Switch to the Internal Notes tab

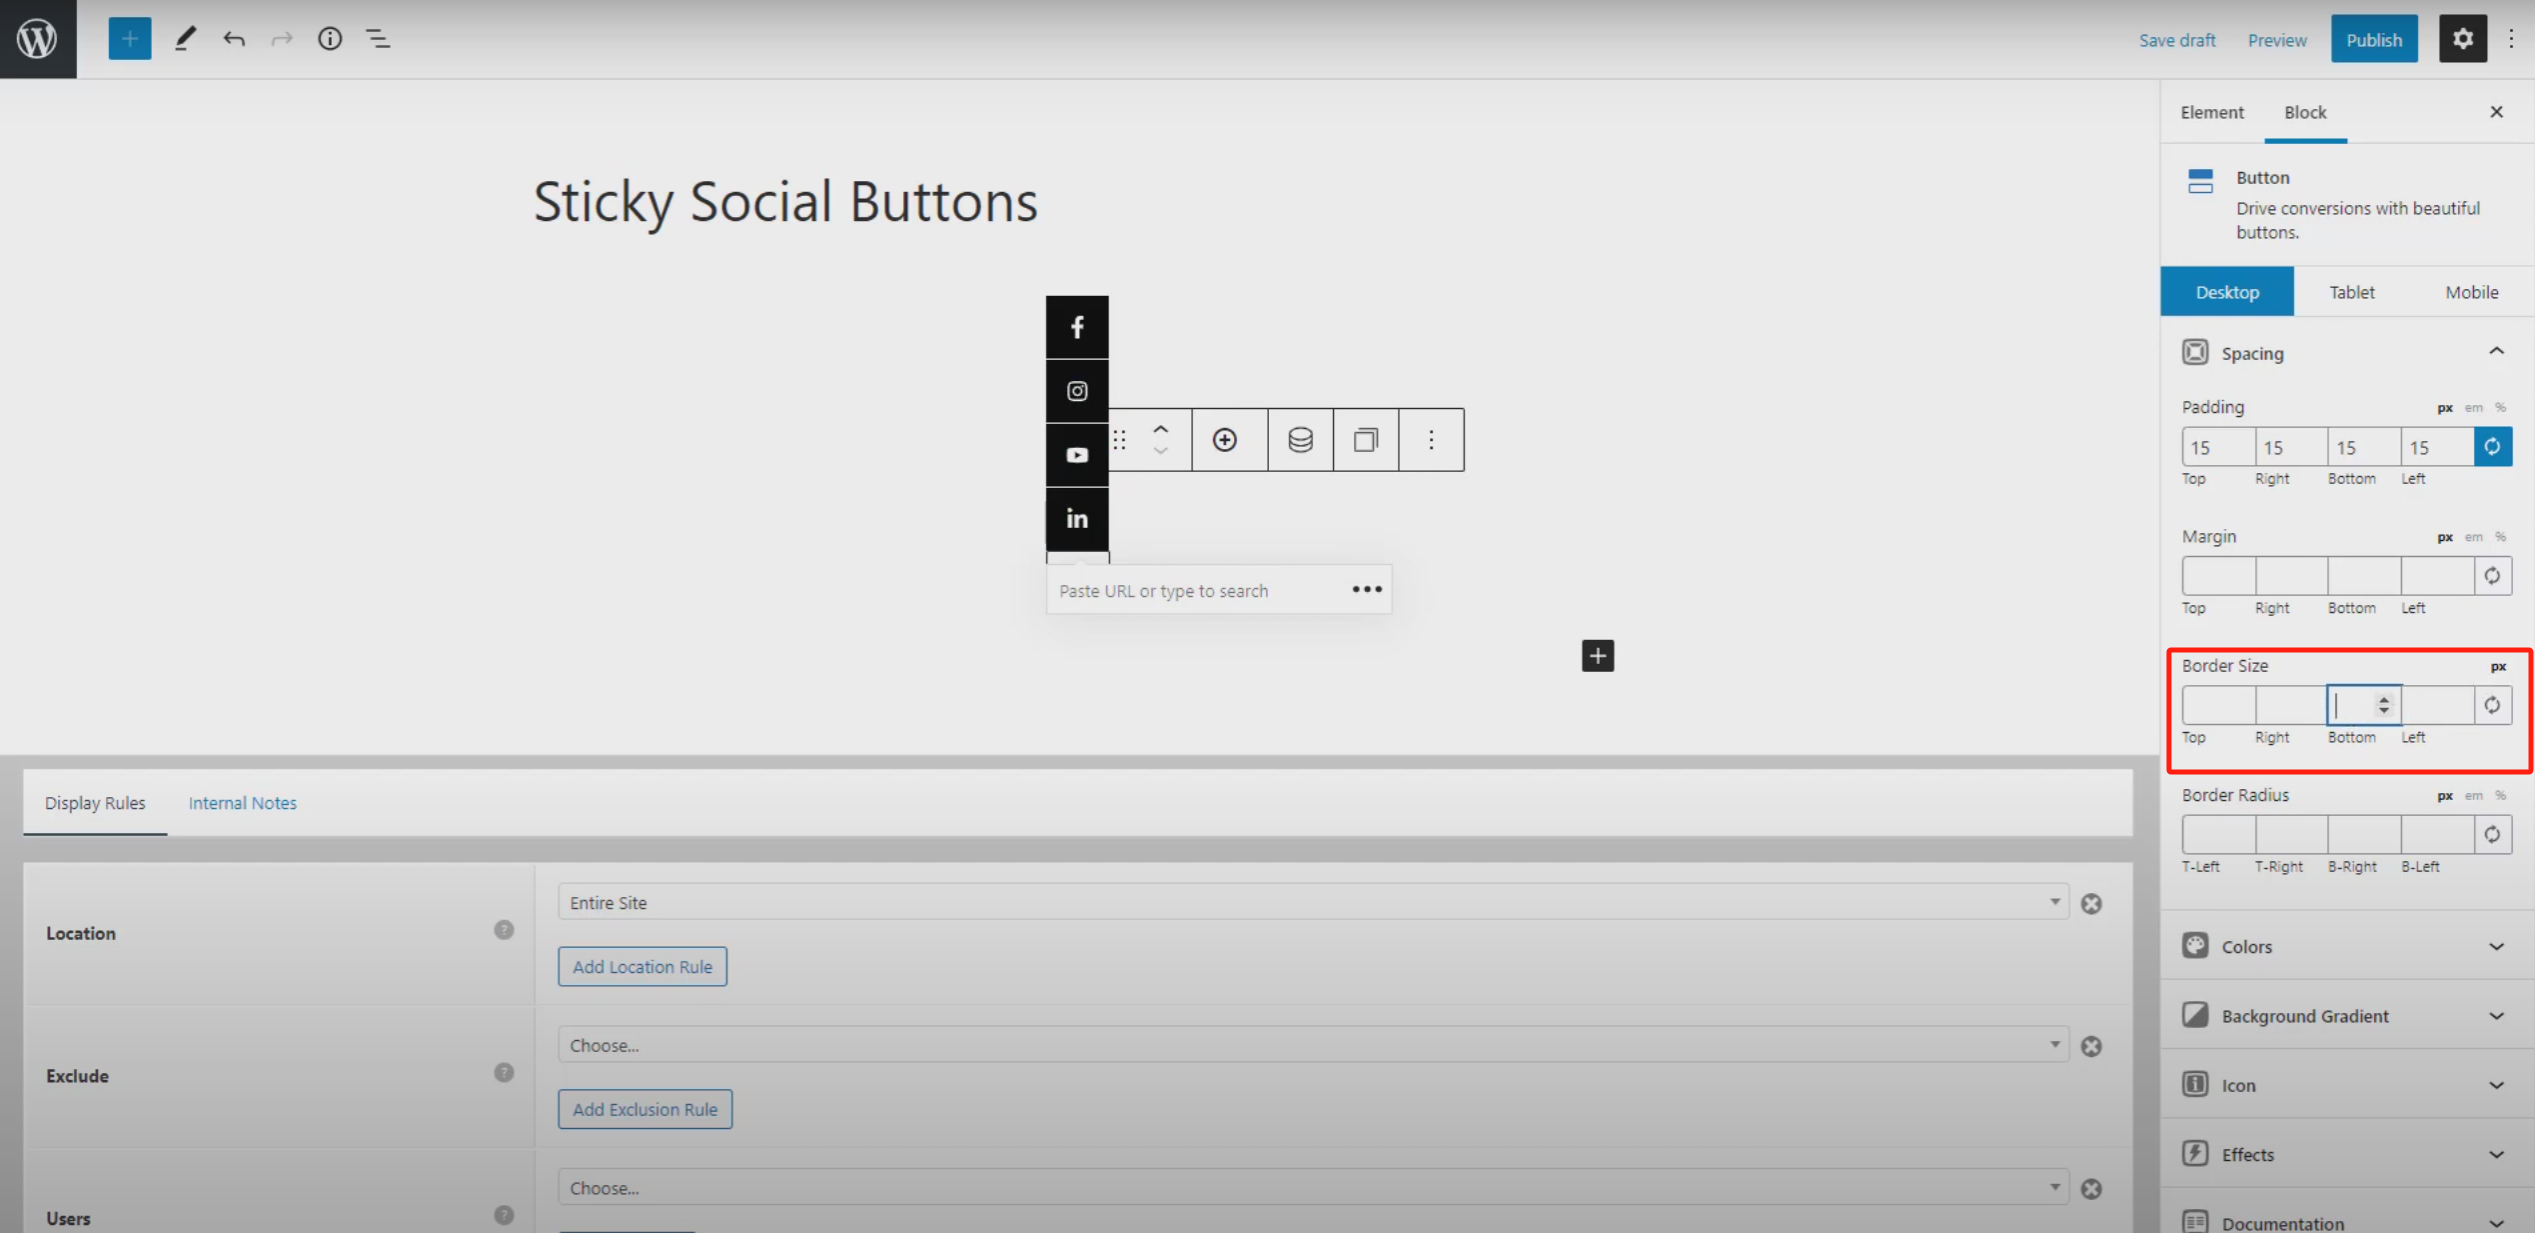242,802
